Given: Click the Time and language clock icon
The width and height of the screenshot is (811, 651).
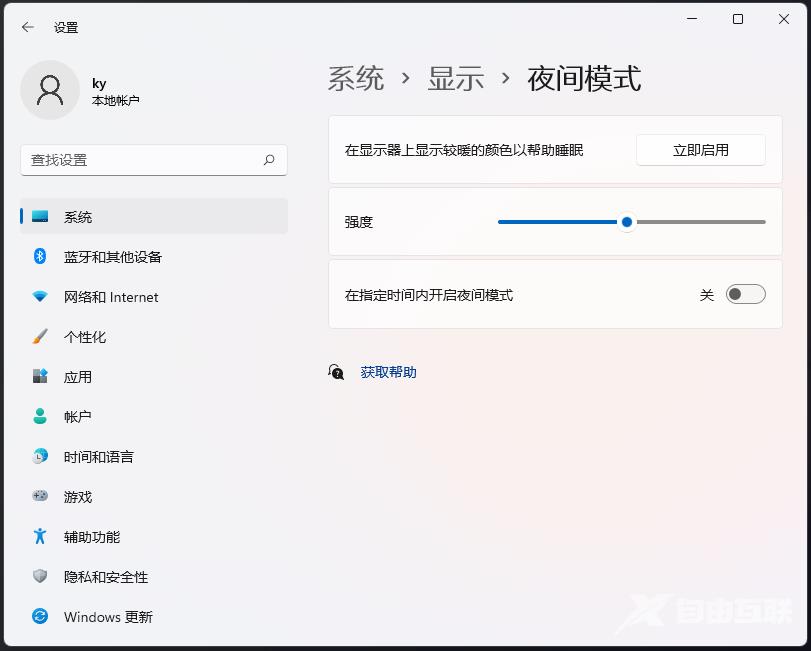Looking at the screenshot, I should (40, 457).
